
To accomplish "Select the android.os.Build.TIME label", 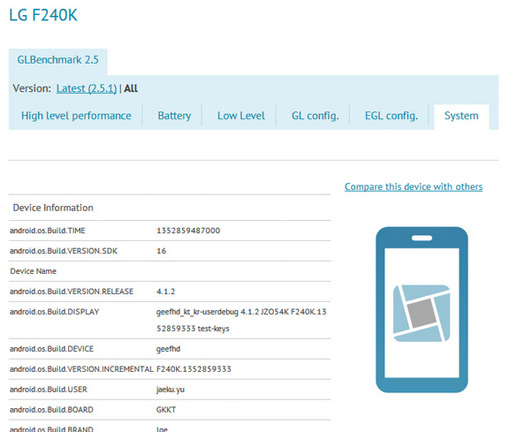I will pos(48,231).
